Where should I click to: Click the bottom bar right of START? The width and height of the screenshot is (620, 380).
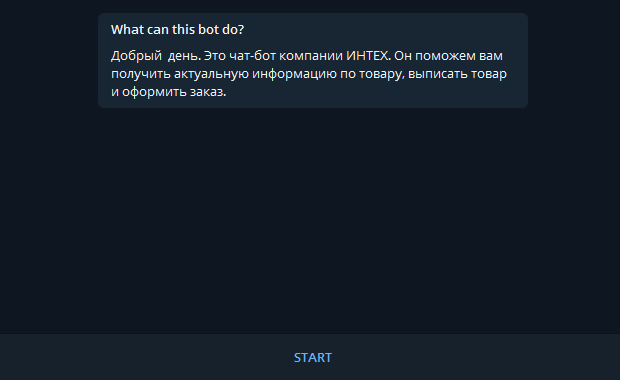point(476,357)
